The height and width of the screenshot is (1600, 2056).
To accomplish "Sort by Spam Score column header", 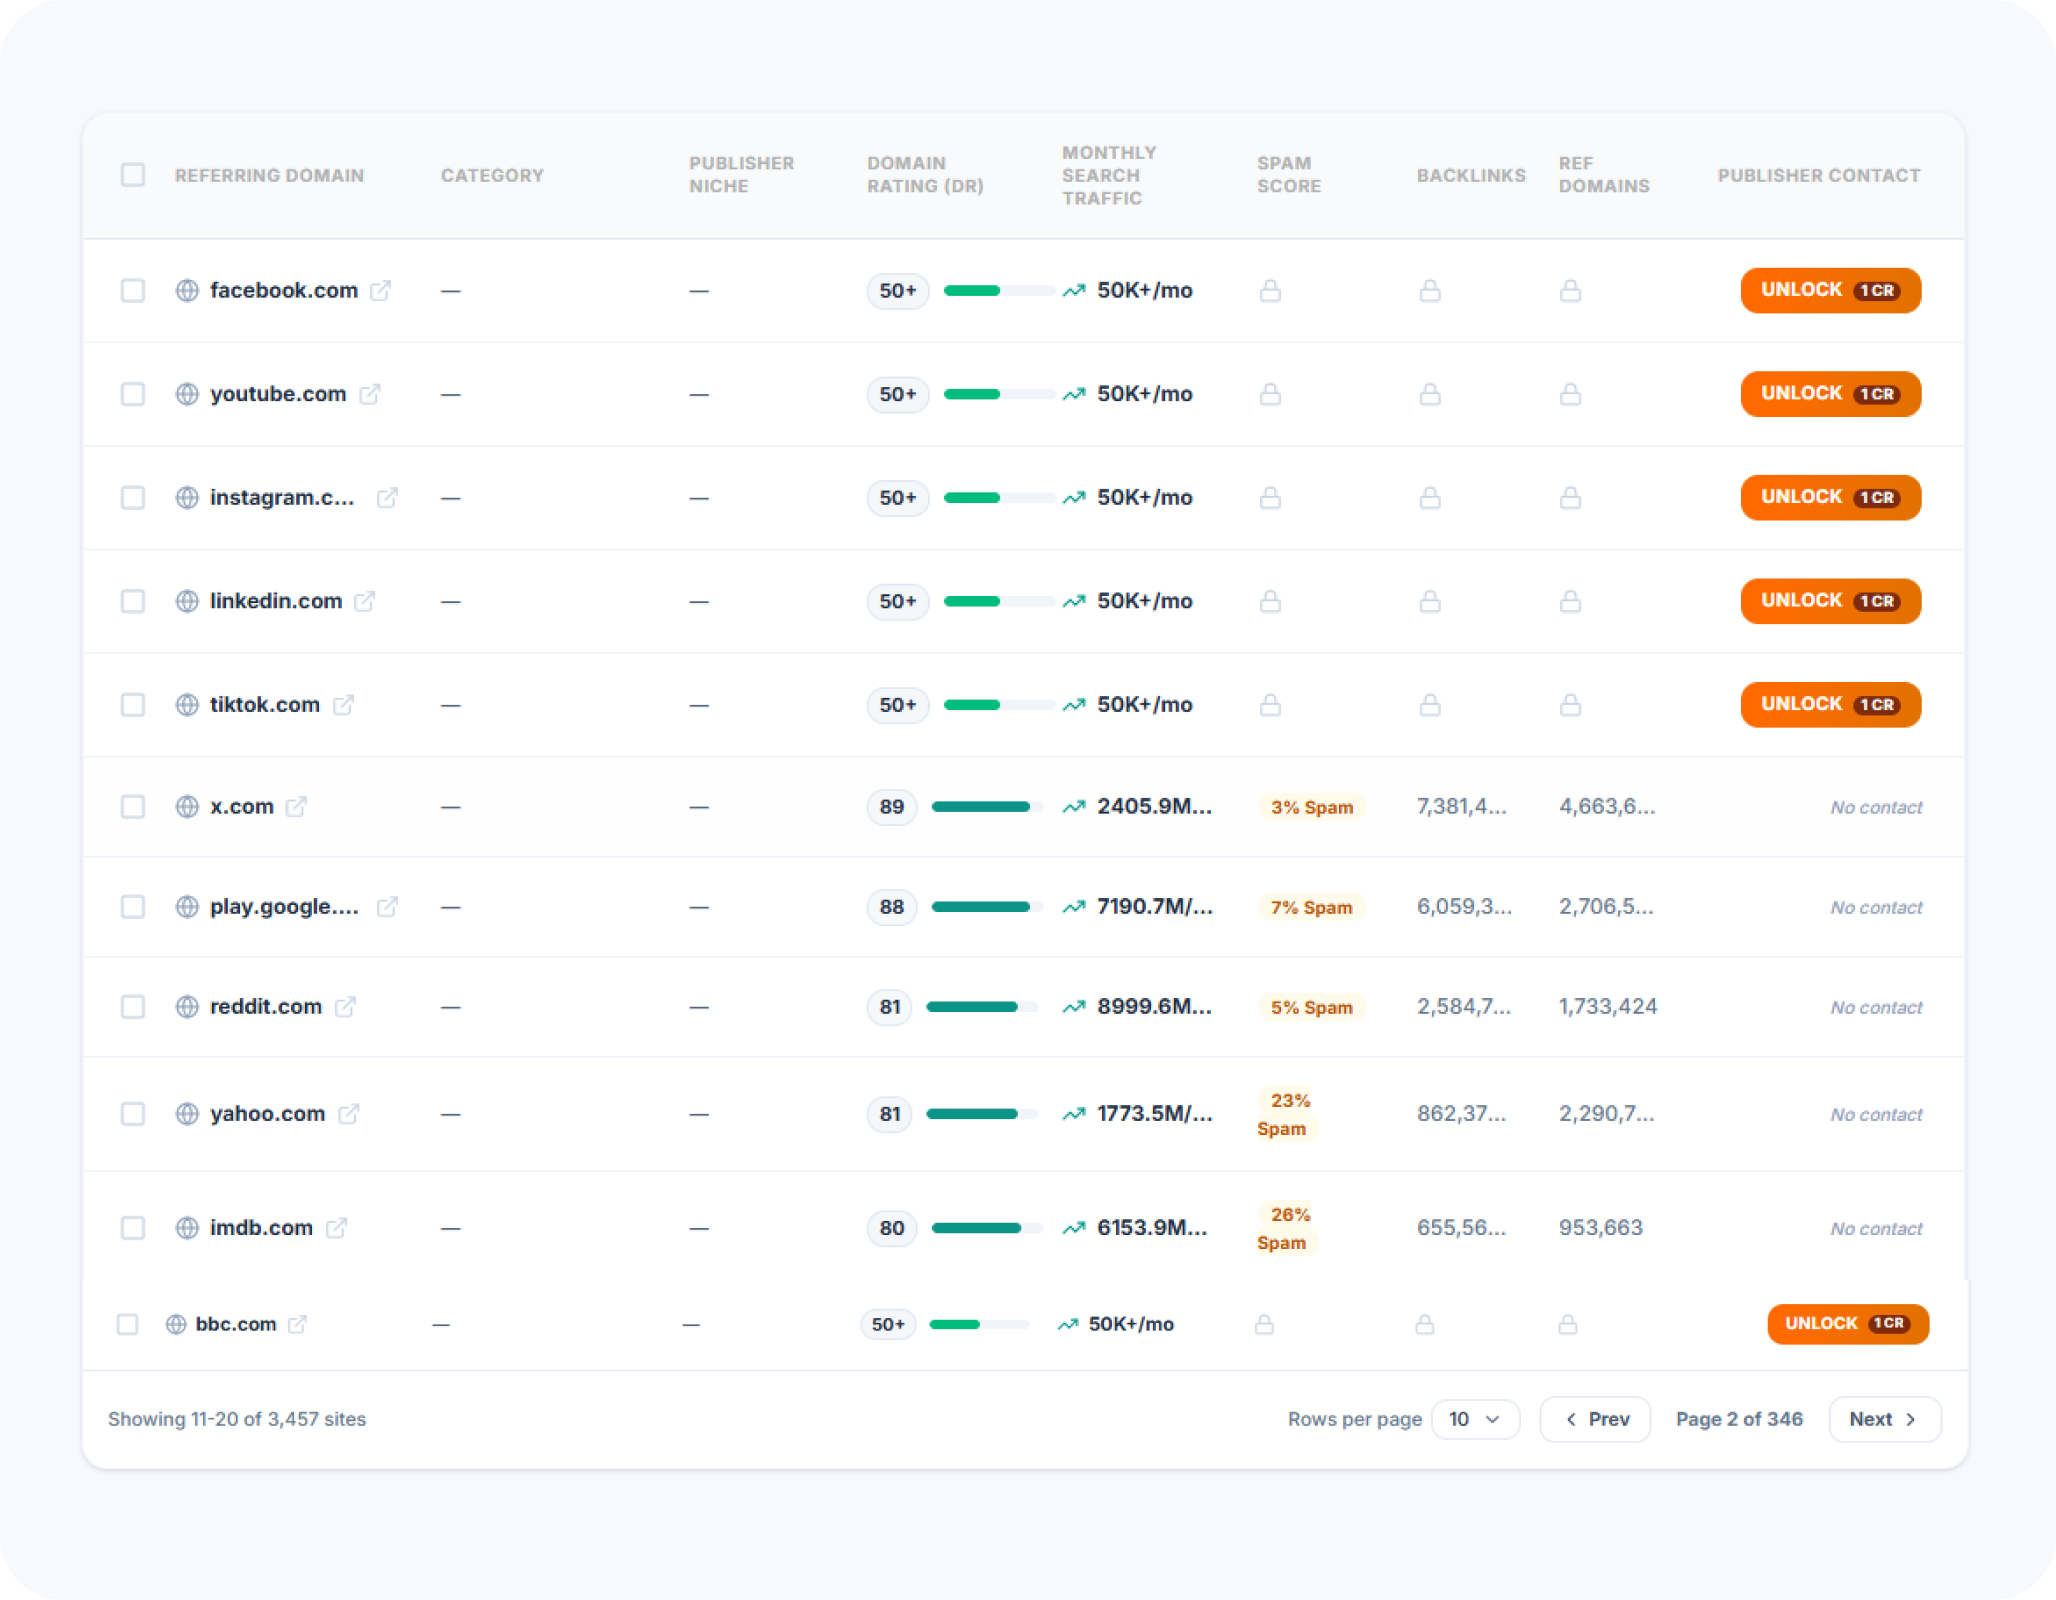I will (x=1289, y=175).
